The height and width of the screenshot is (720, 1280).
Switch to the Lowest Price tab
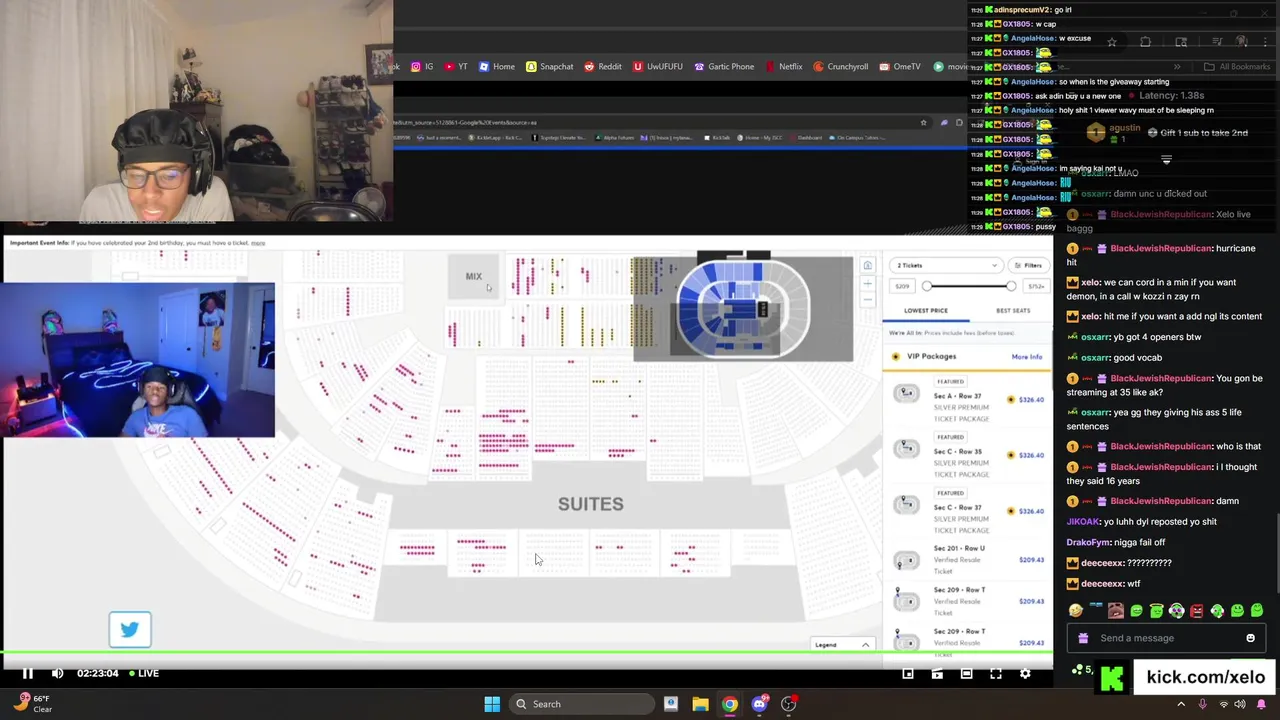coord(926,311)
